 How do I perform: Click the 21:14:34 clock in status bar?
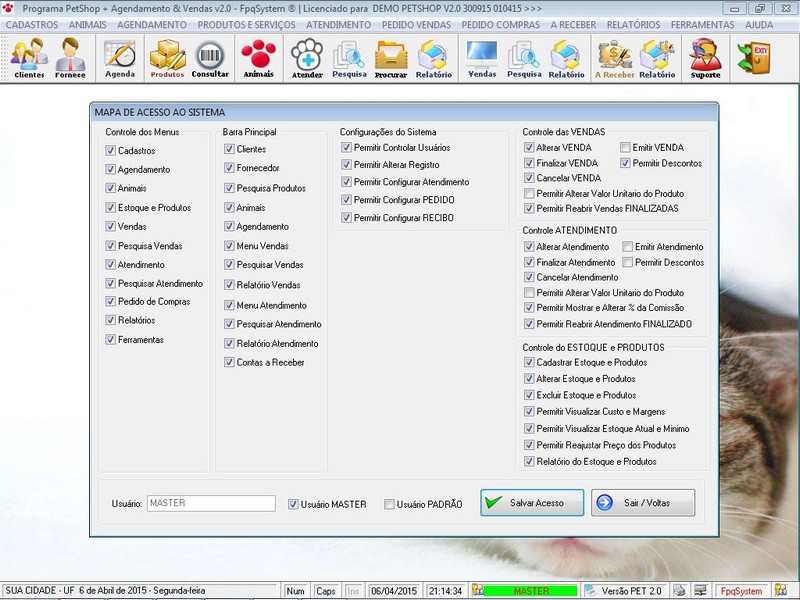tap(445, 591)
